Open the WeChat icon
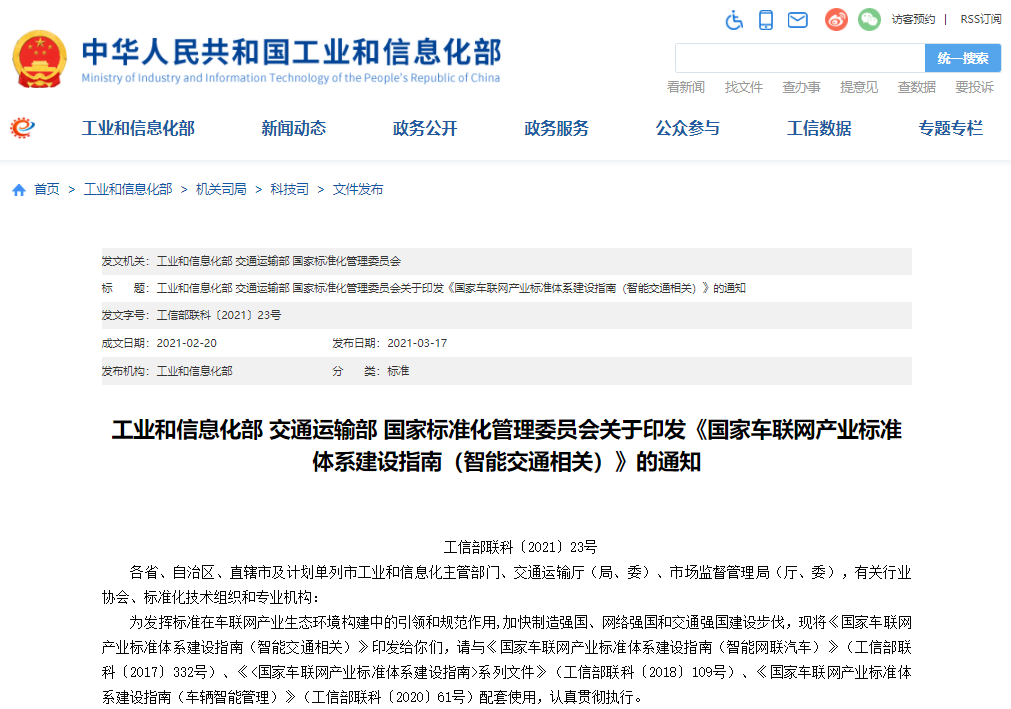This screenshot has width=1011, height=709. point(868,19)
